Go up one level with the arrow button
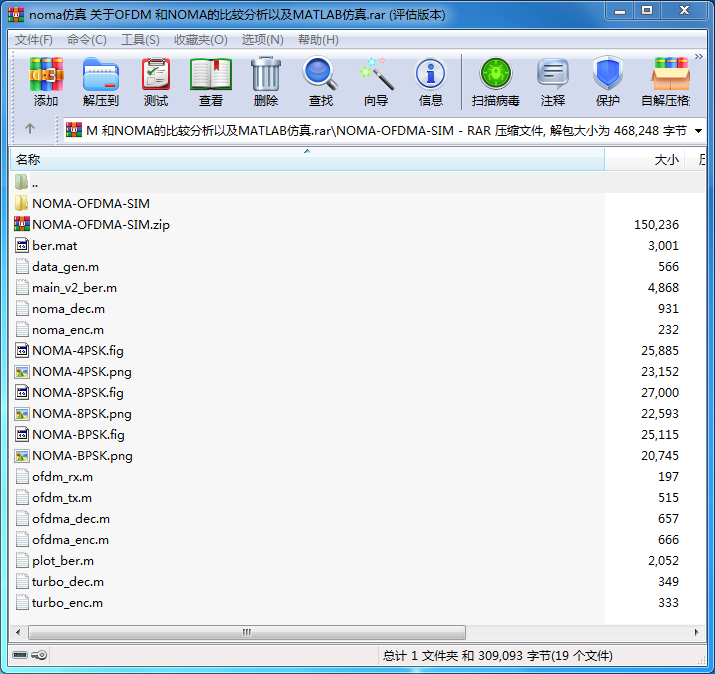 point(30,129)
